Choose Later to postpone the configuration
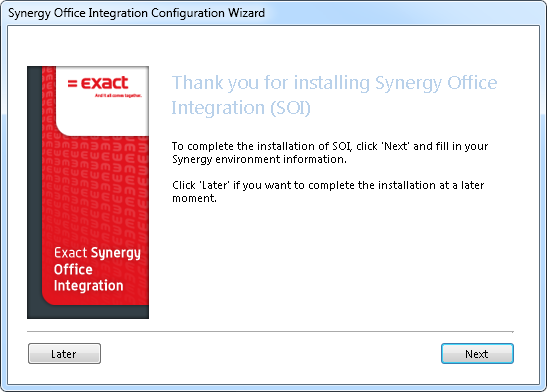Image resolution: width=547 pixels, height=392 pixels. 64,354
